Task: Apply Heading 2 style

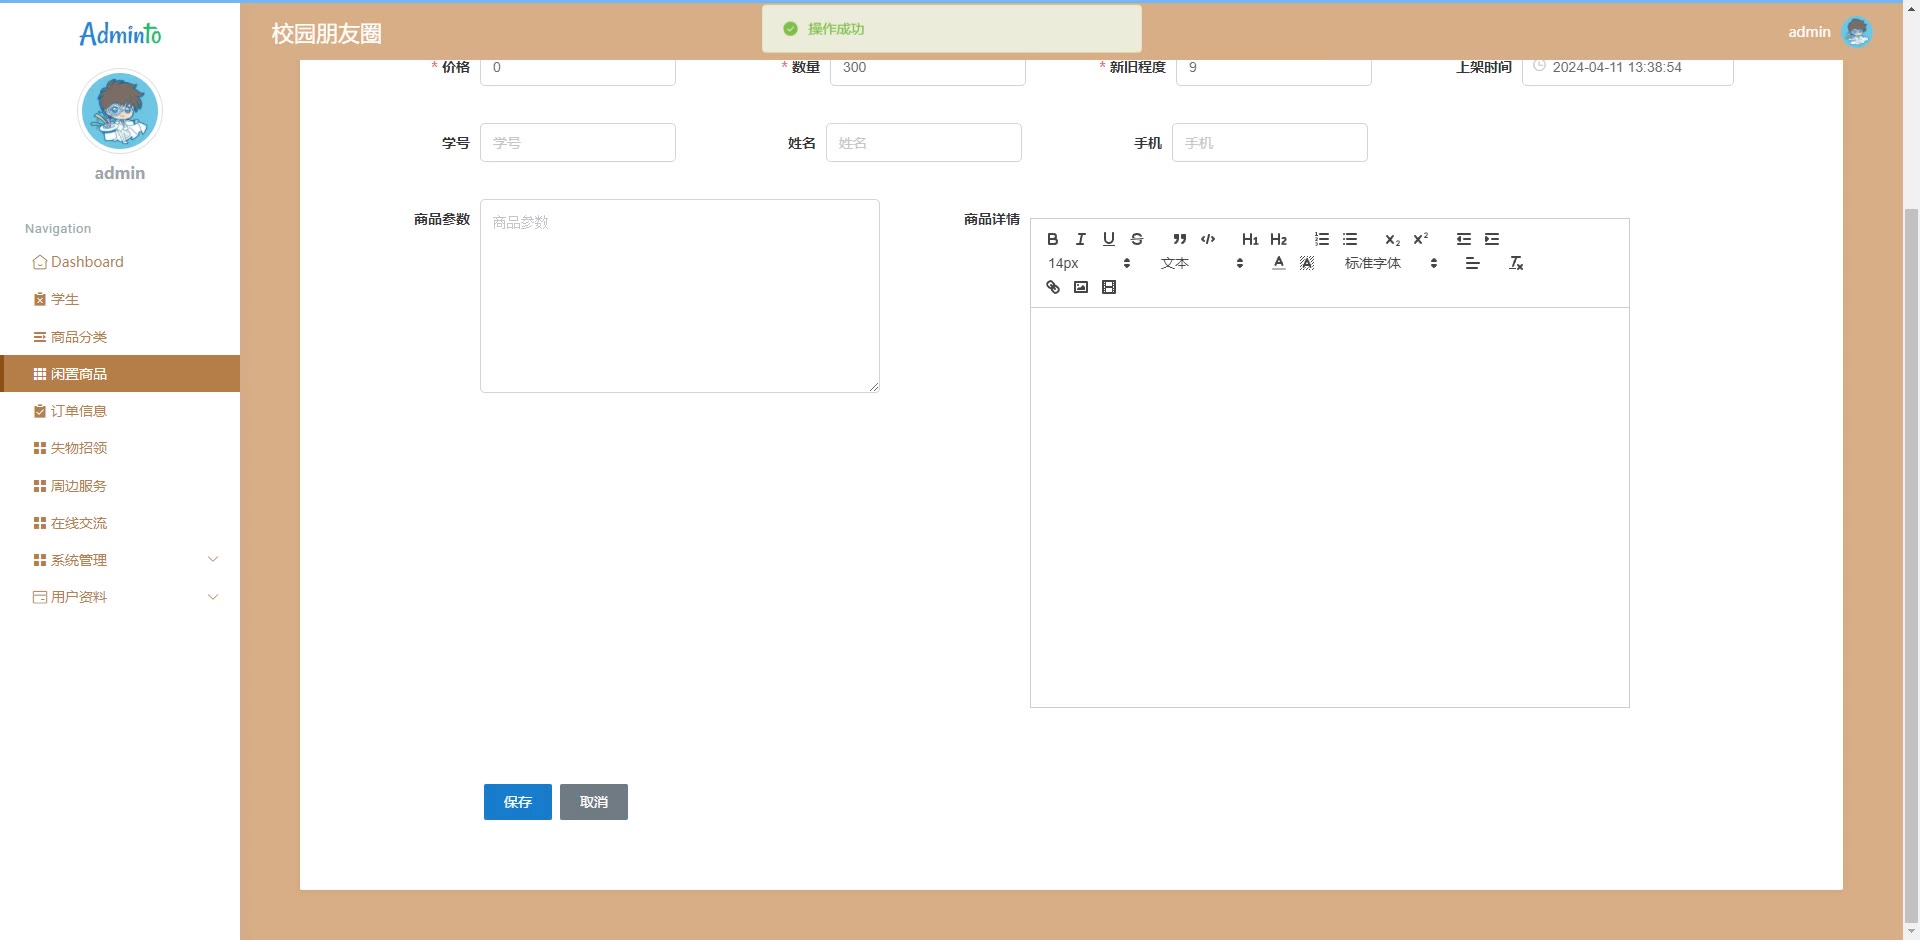Action: click(x=1278, y=239)
